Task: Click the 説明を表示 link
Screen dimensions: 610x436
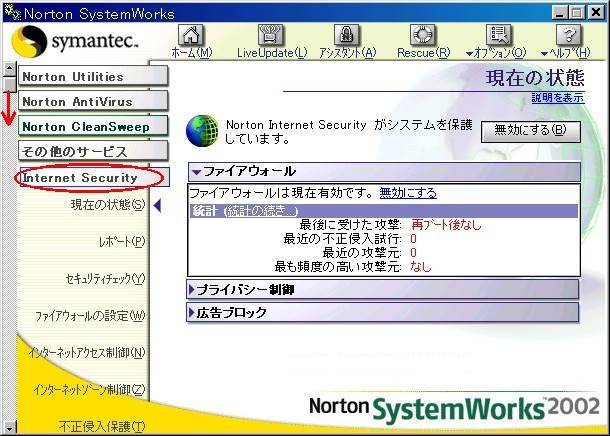Action: coord(558,97)
